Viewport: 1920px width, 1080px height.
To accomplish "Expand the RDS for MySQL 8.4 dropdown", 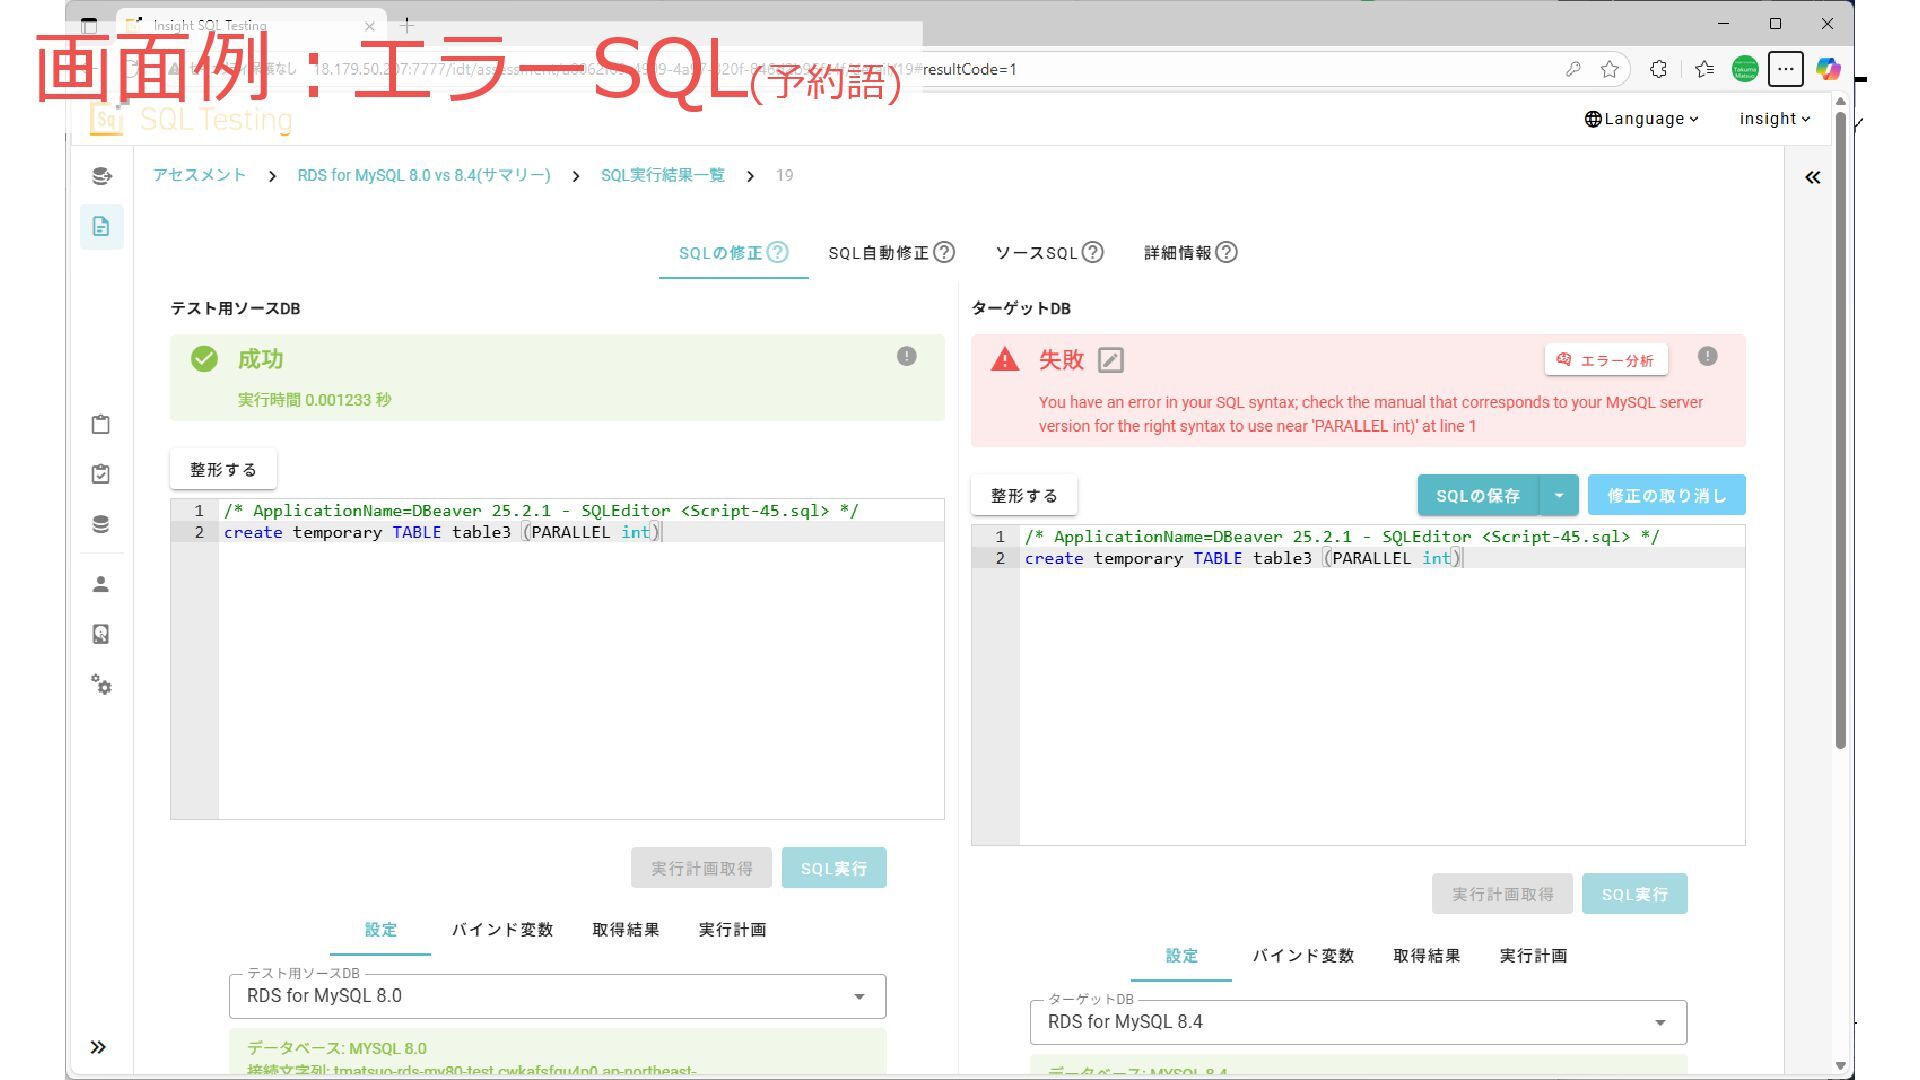I will tap(1659, 1022).
